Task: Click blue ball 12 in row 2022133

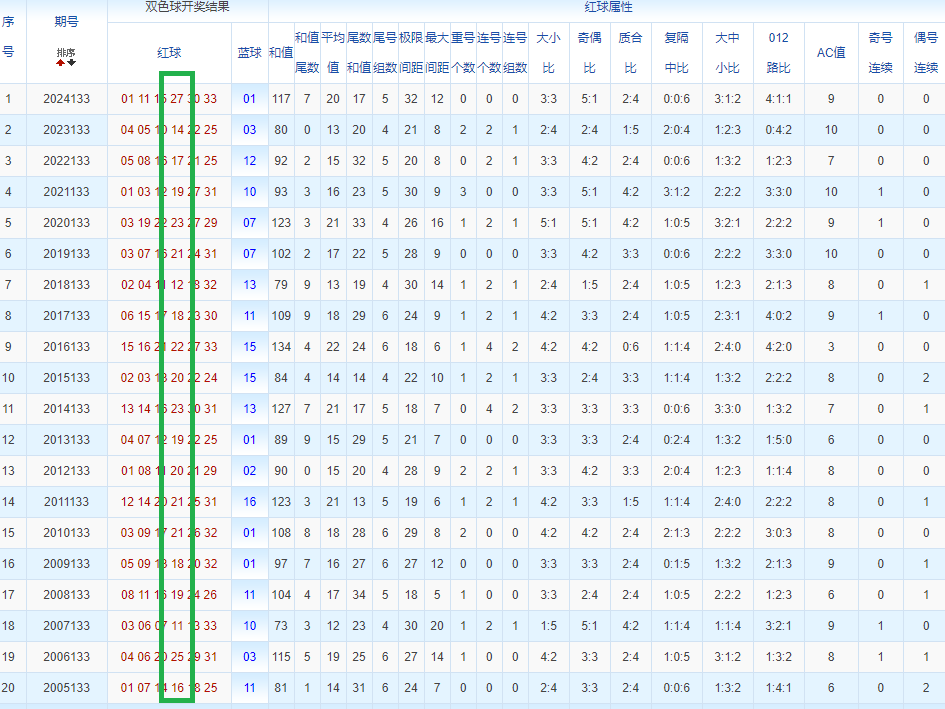Action: [x=250, y=161]
